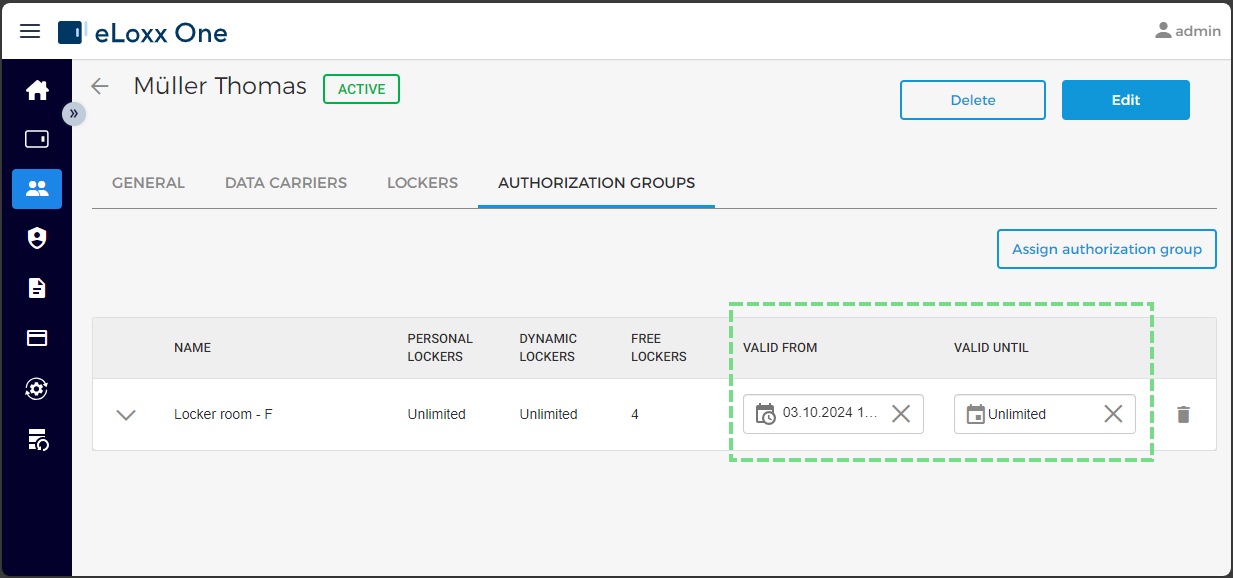This screenshot has width=1233, height=578.
Task: Open the document reports icon in the sidebar
Action: [37, 288]
